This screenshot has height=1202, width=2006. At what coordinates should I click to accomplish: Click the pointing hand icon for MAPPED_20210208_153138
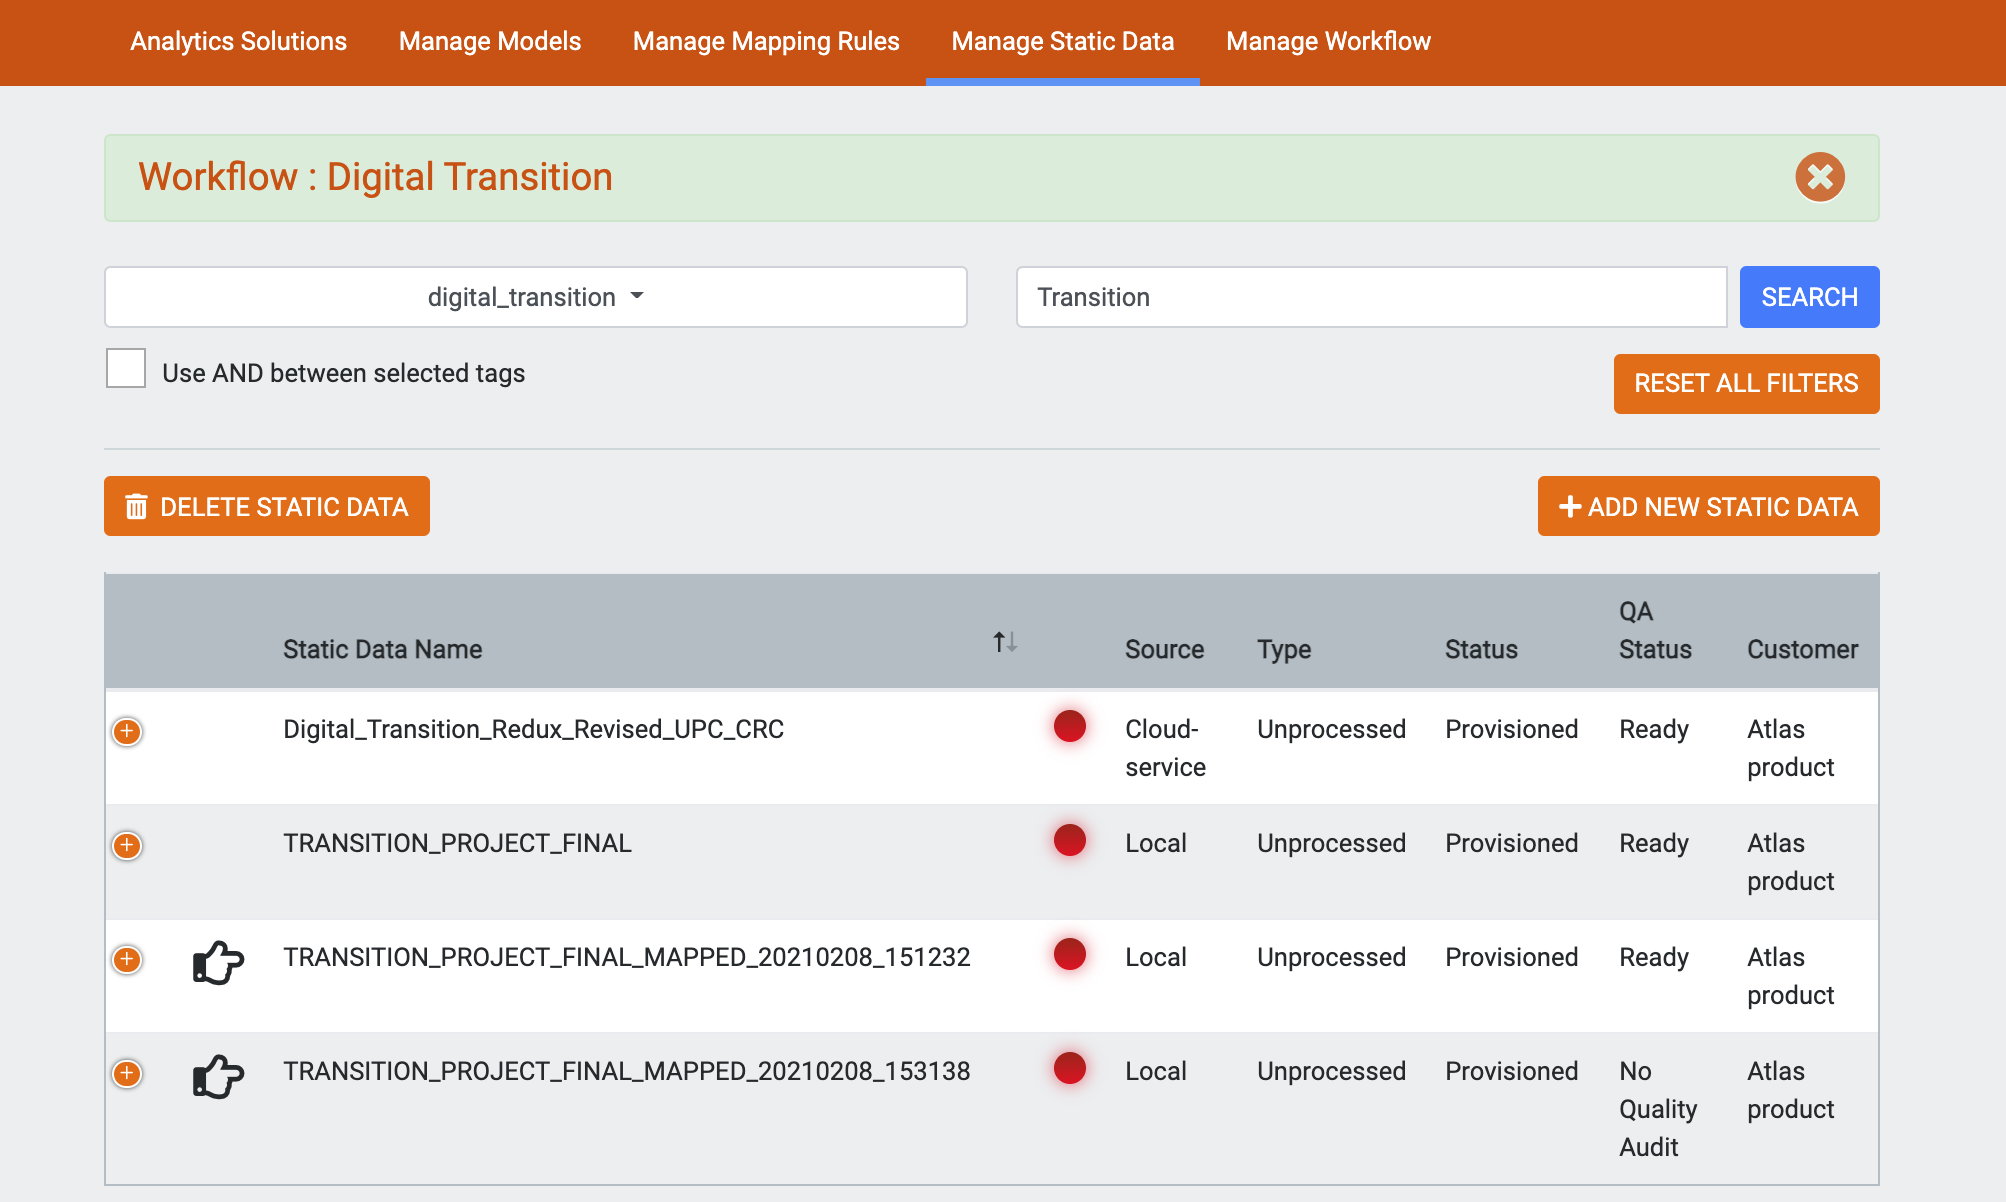pyautogui.click(x=218, y=1076)
